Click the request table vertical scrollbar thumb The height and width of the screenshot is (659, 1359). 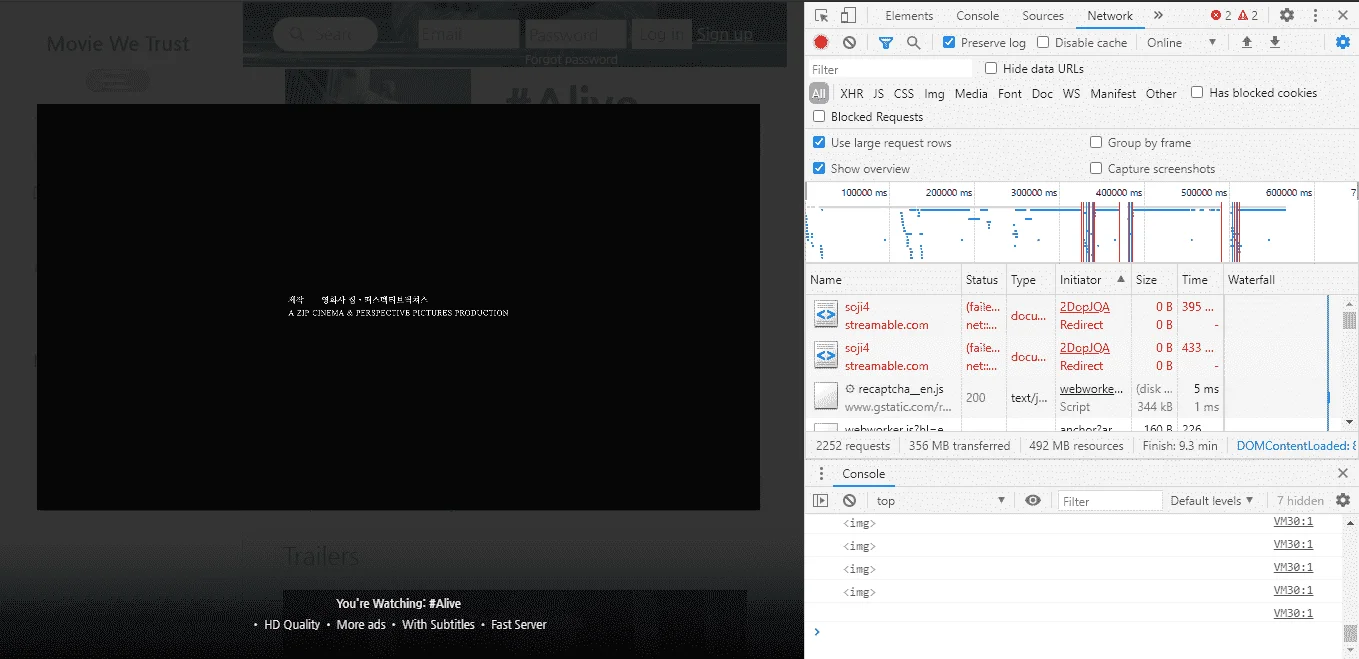click(1349, 320)
